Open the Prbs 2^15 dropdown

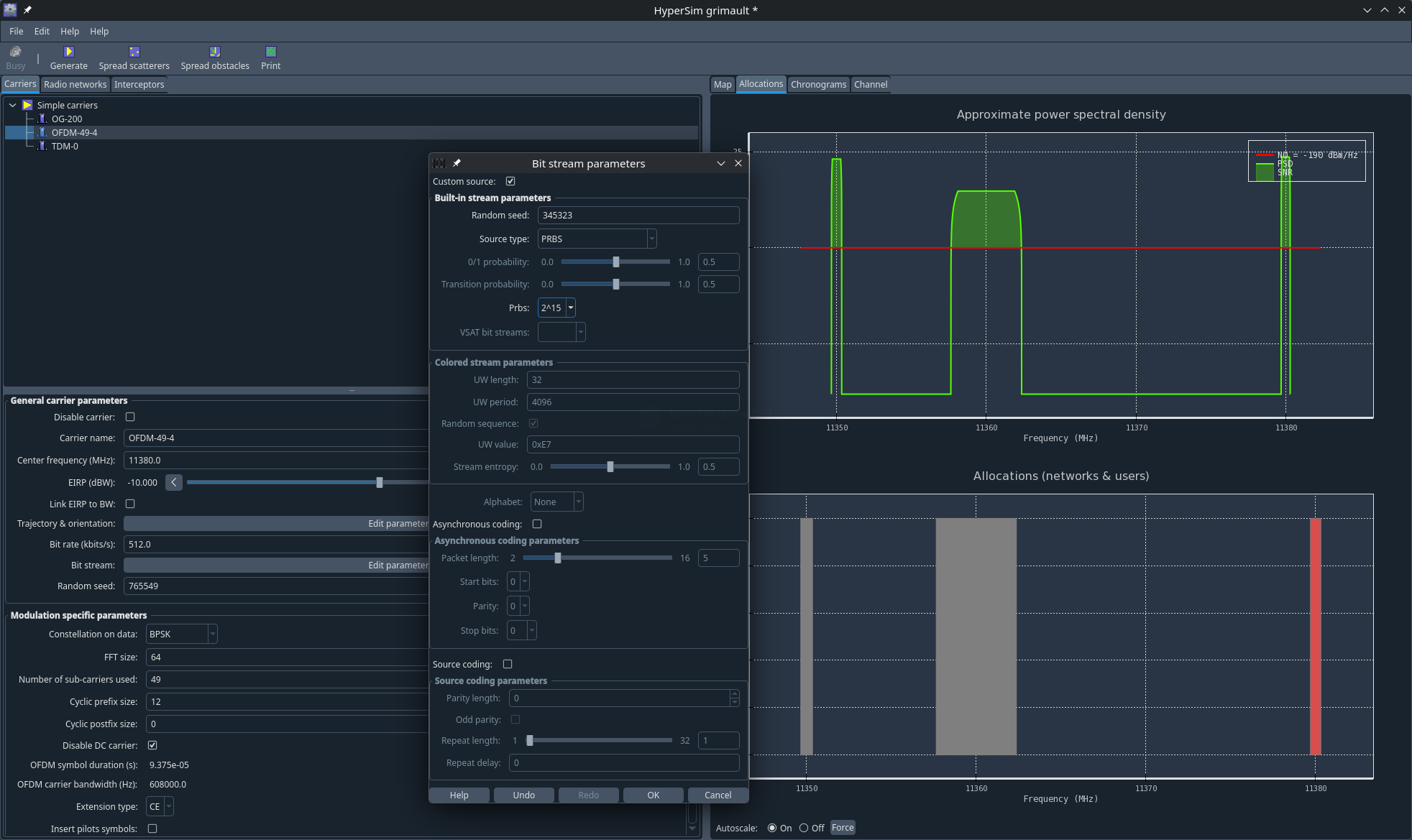point(556,308)
